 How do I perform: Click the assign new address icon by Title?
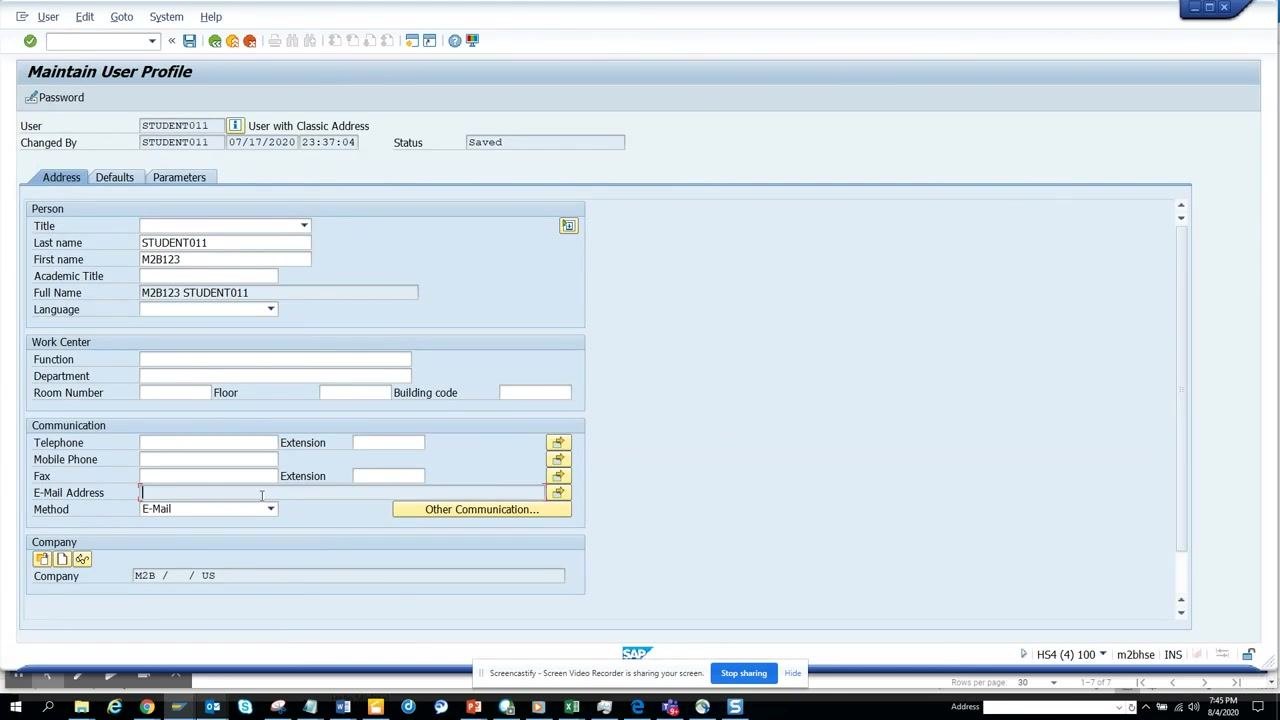click(568, 226)
